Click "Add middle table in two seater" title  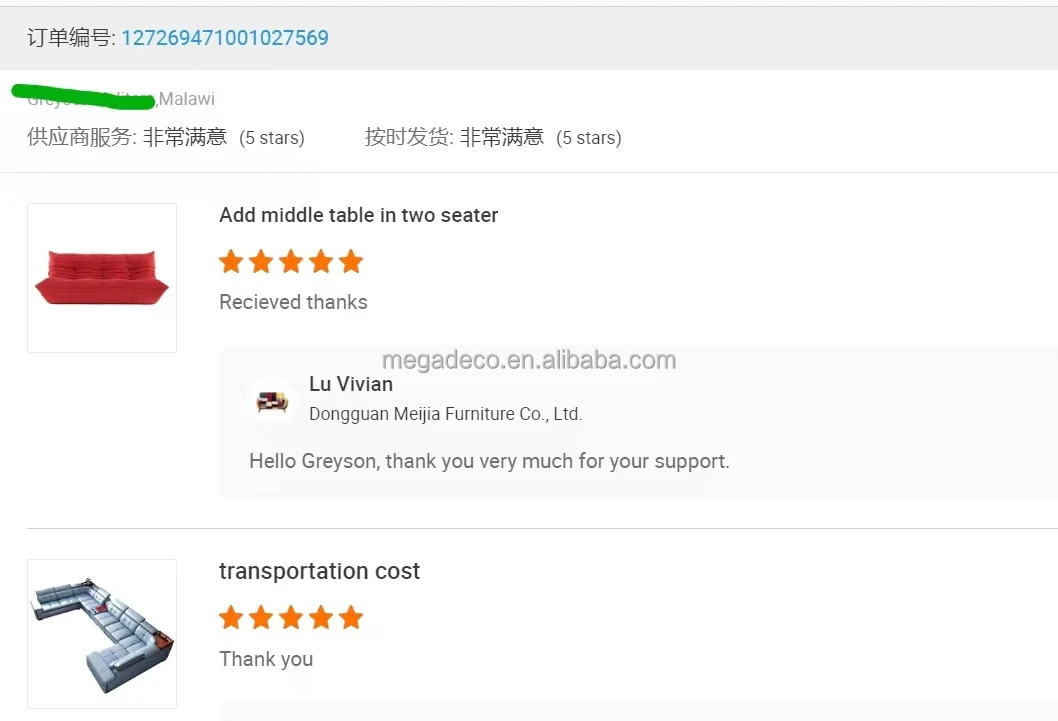(x=358, y=215)
